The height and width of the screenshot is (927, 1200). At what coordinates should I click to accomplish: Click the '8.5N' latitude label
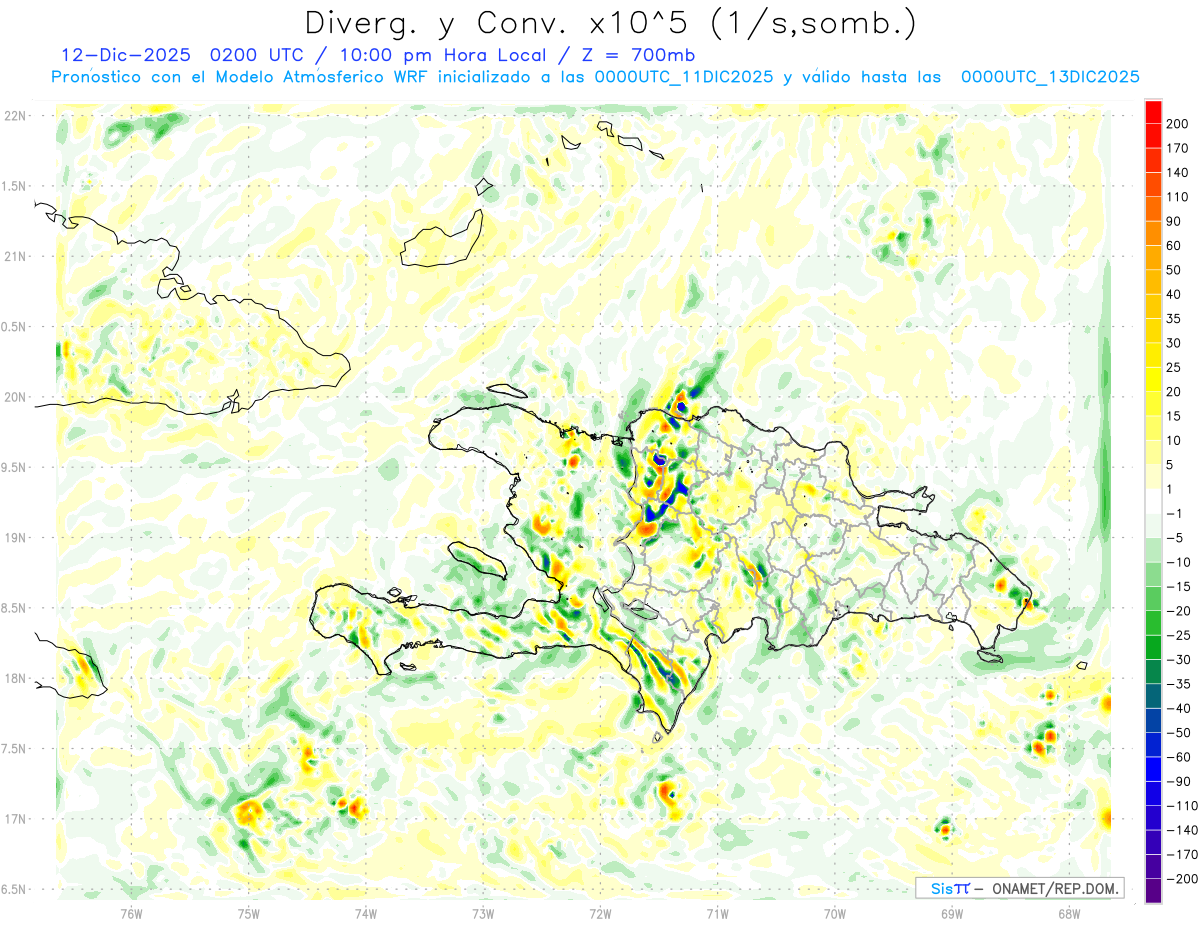[14, 608]
